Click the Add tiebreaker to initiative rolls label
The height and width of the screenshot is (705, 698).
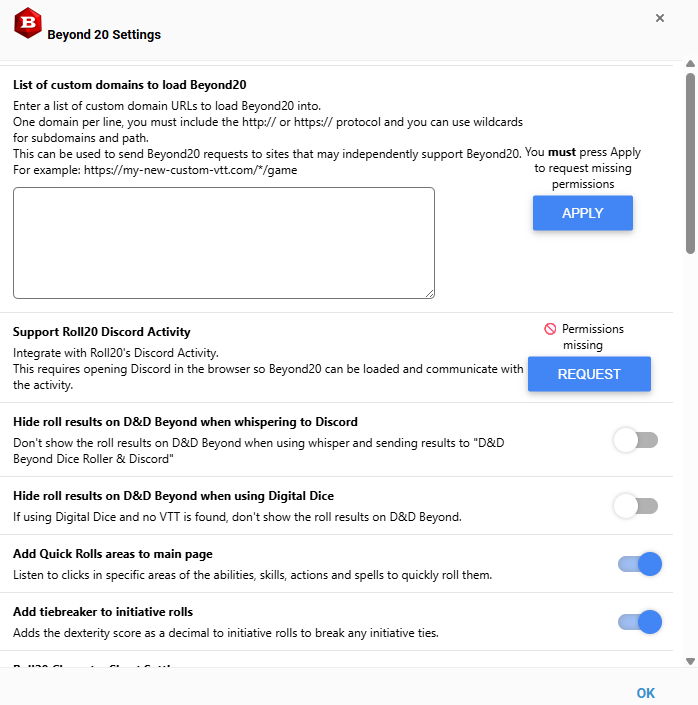coord(103,612)
